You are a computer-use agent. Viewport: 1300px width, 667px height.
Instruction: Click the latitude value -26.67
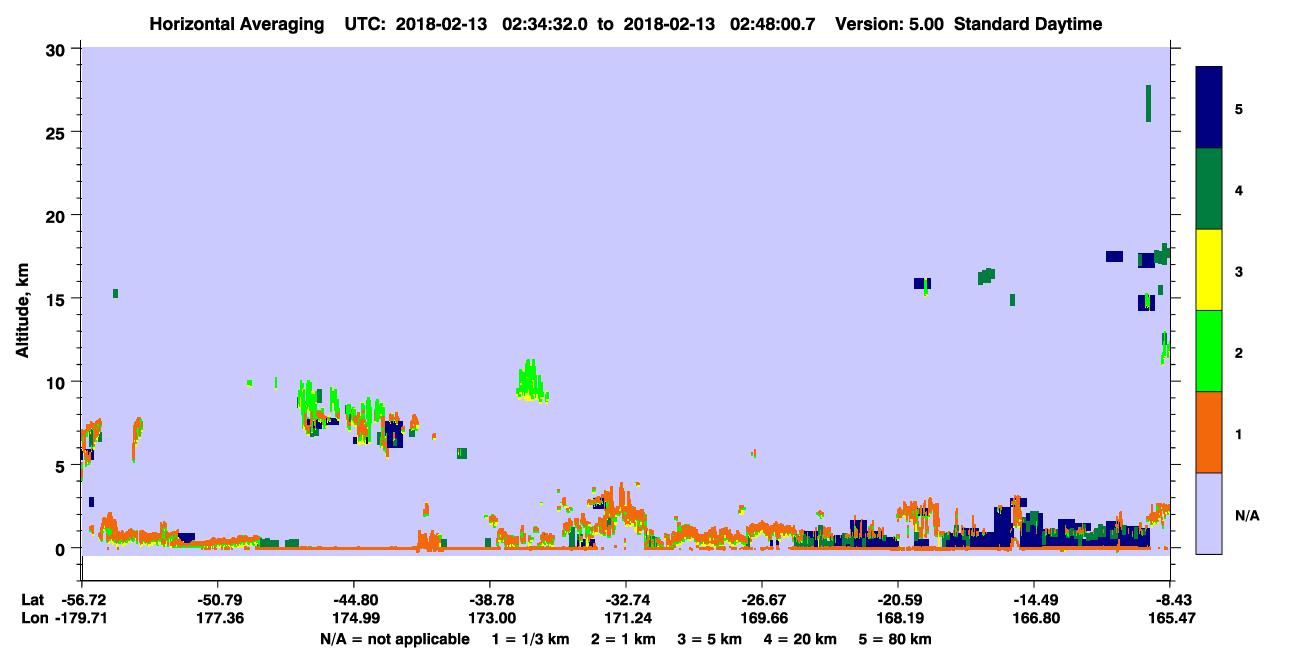pyautogui.click(x=761, y=600)
